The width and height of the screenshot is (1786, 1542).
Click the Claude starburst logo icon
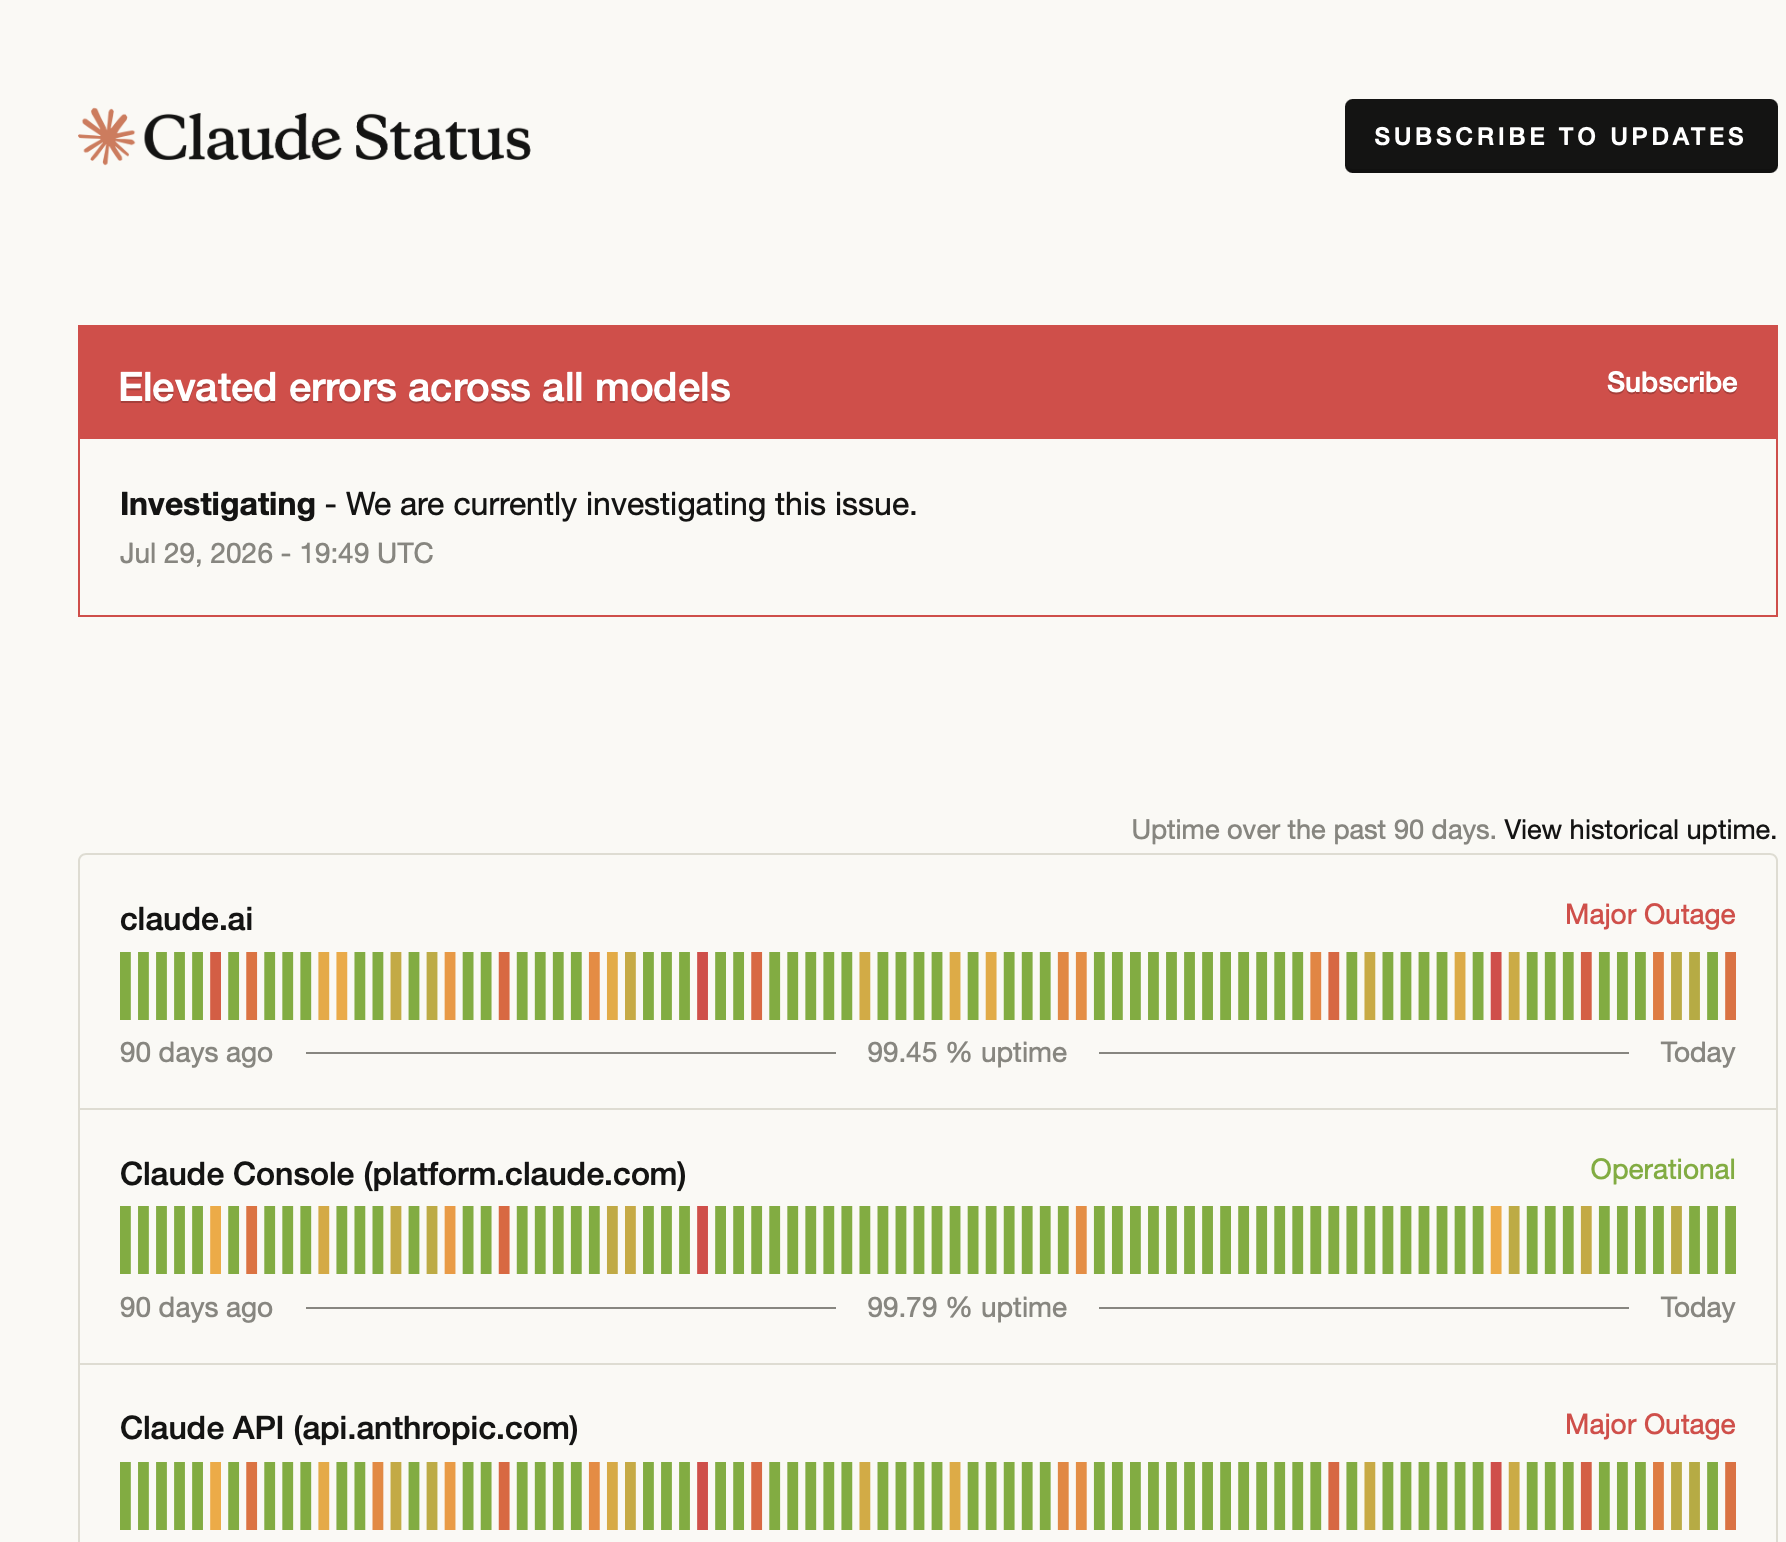(106, 137)
